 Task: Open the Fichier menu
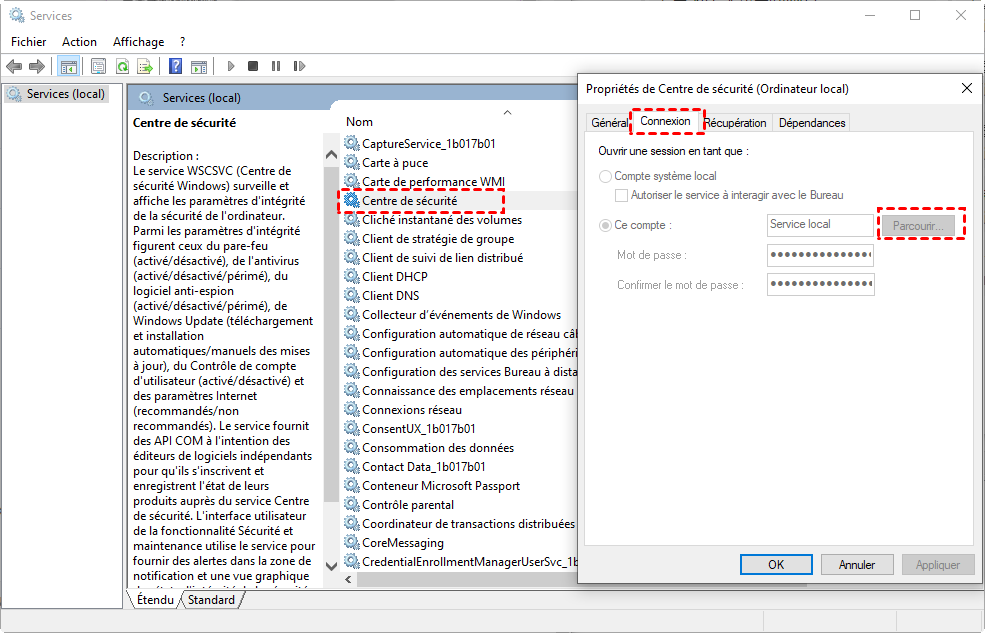29,42
